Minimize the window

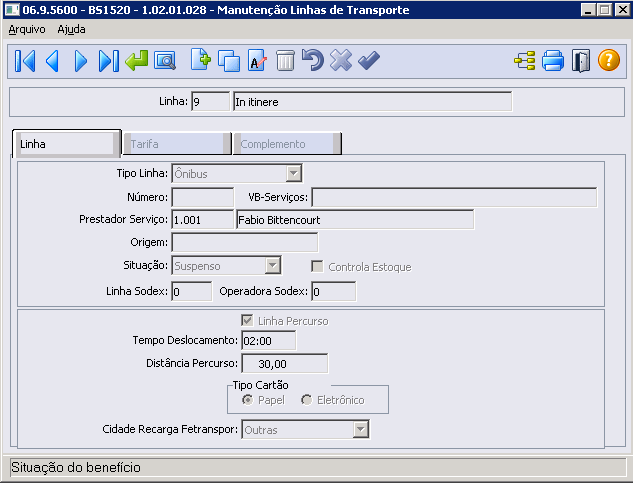pos(588,10)
